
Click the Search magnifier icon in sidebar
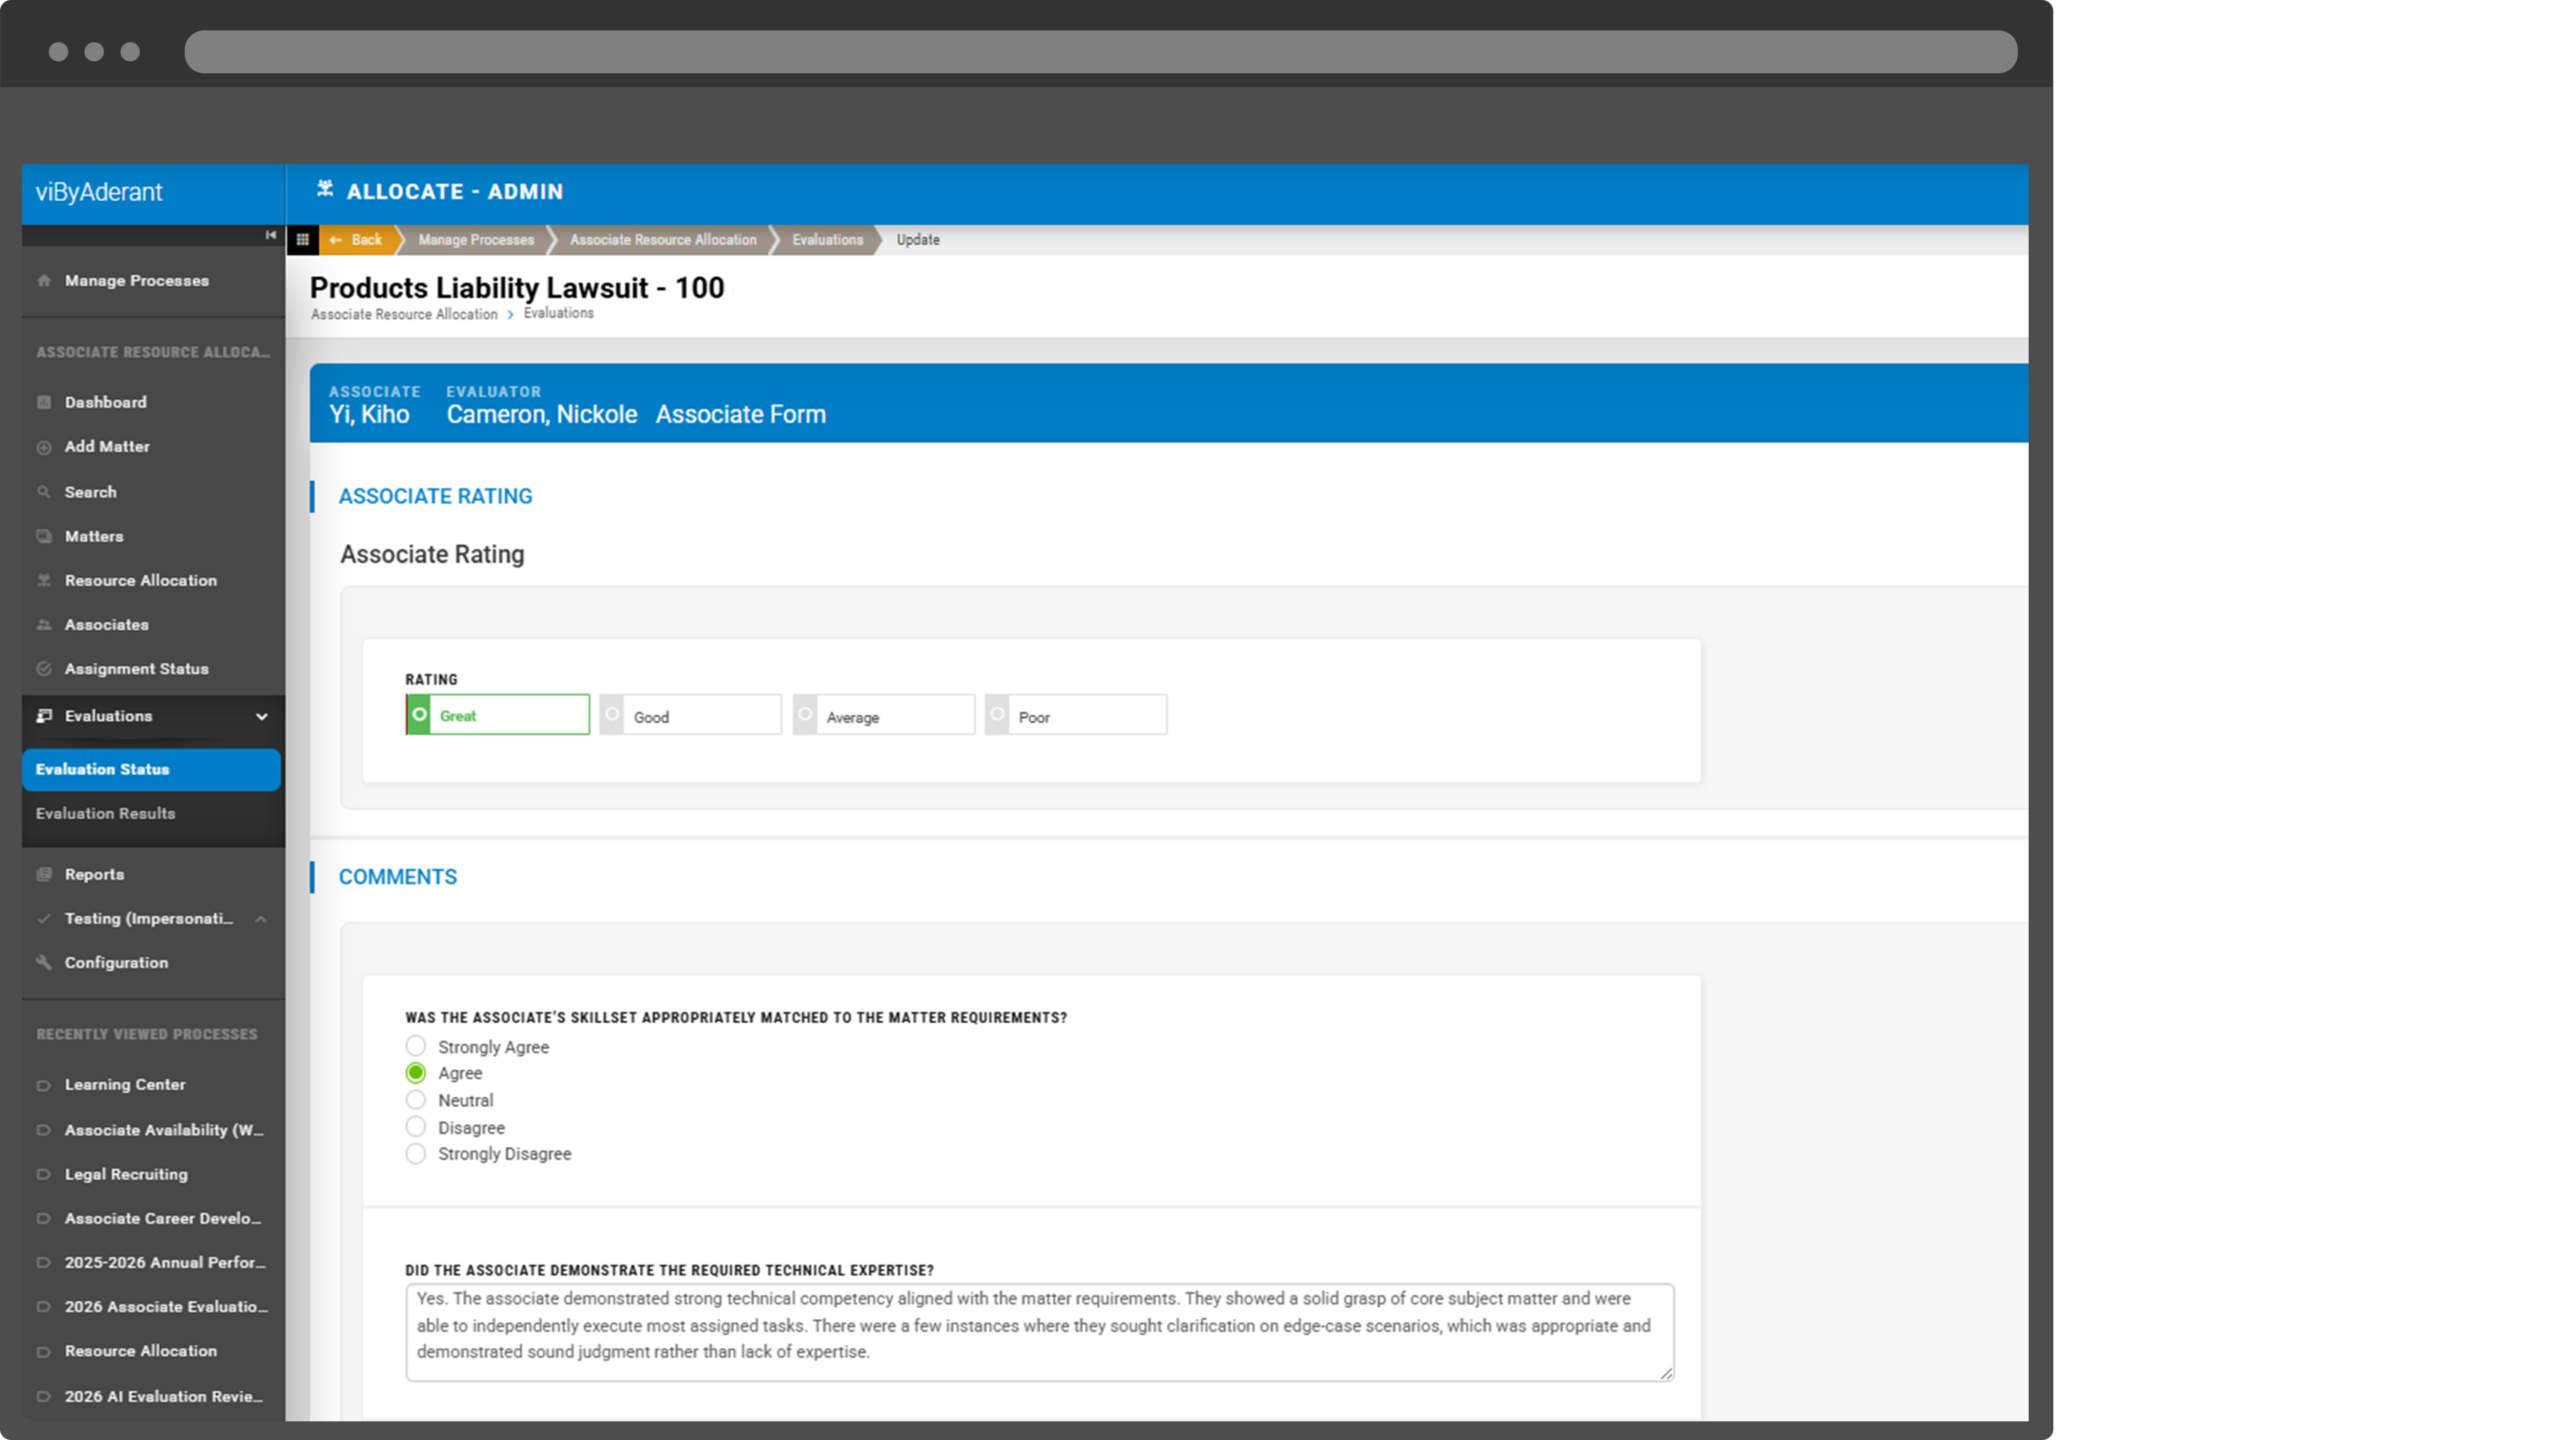pos(44,492)
